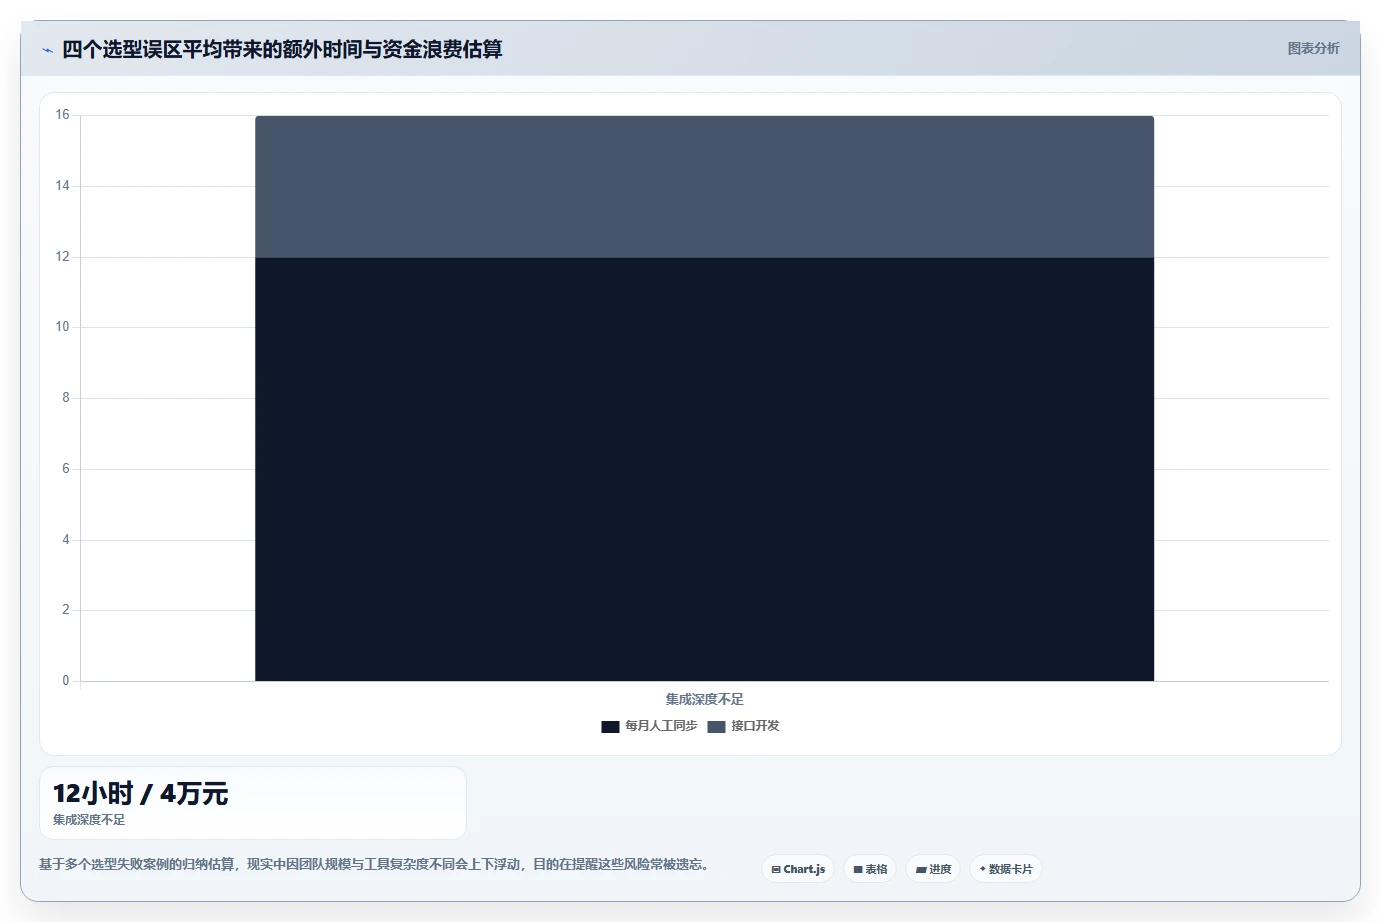1381x922 pixels.
Task: Click the 图表分析 label in the header
Action: [x=1313, y=48]
